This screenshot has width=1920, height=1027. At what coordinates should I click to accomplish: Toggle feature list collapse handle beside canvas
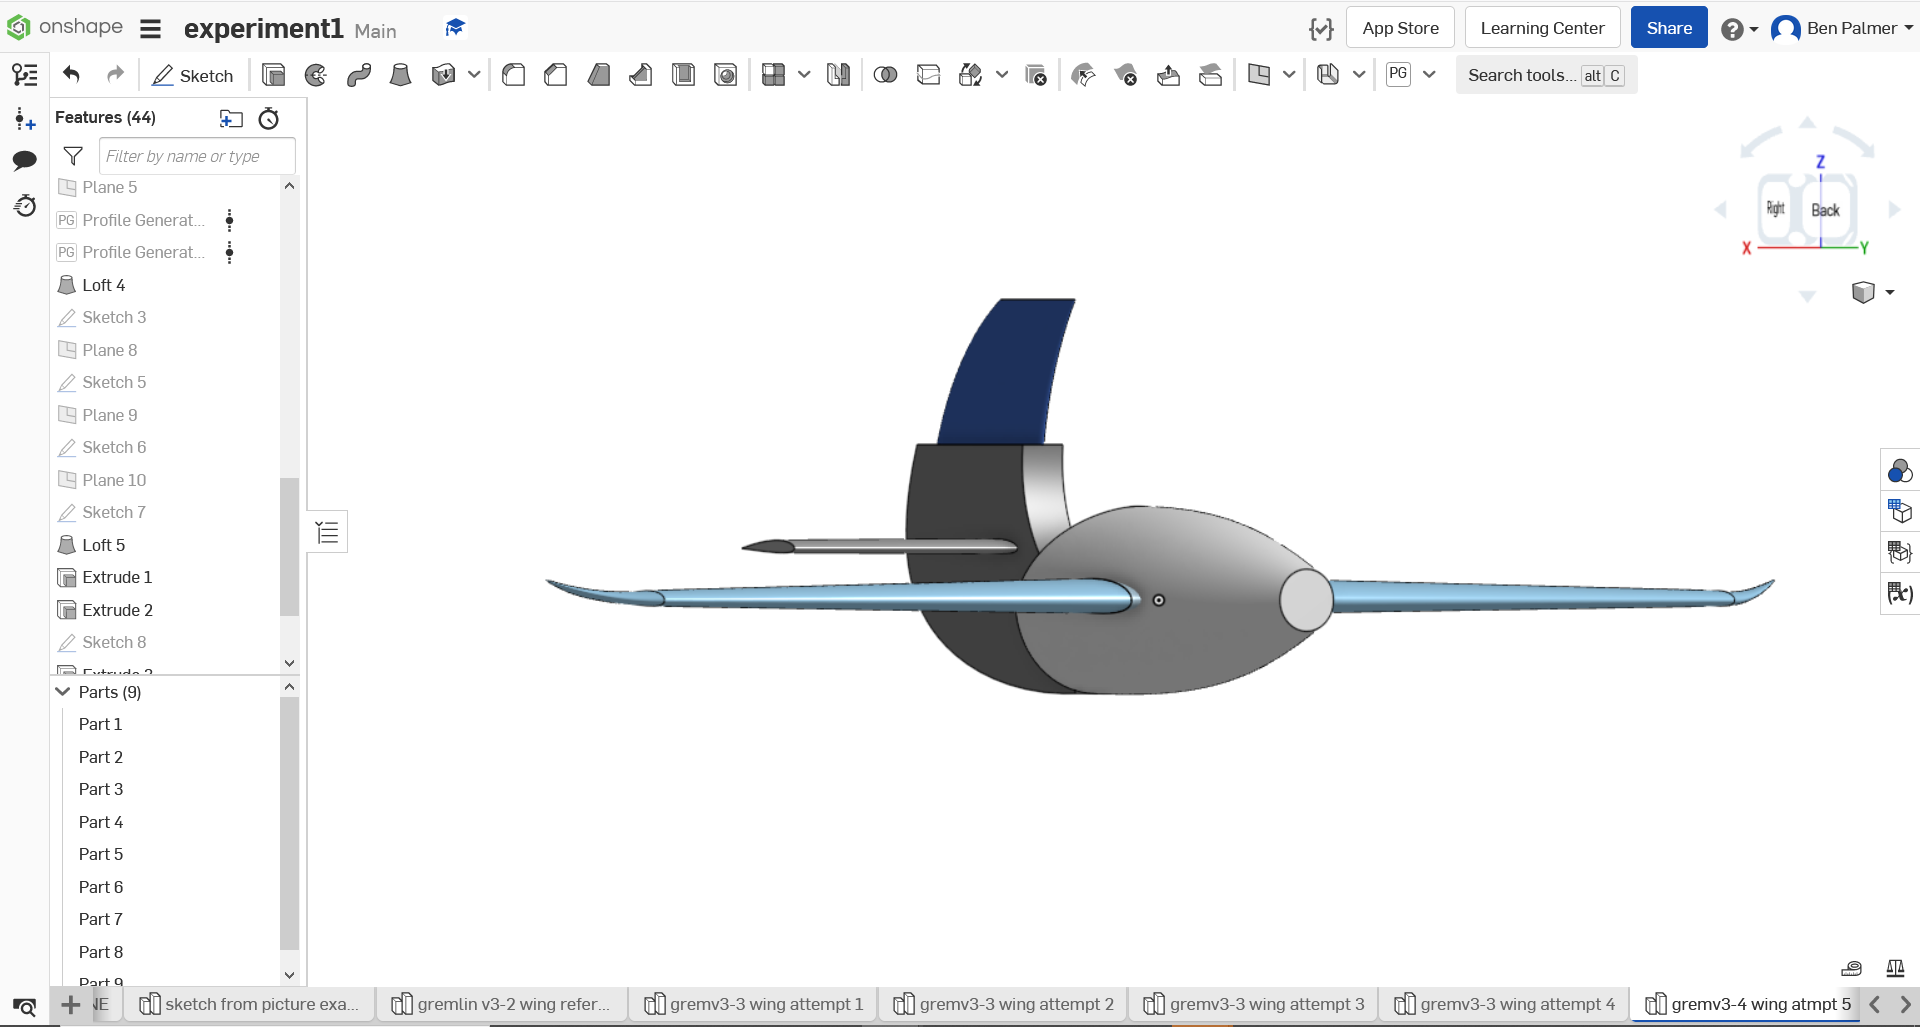point(327,532)
